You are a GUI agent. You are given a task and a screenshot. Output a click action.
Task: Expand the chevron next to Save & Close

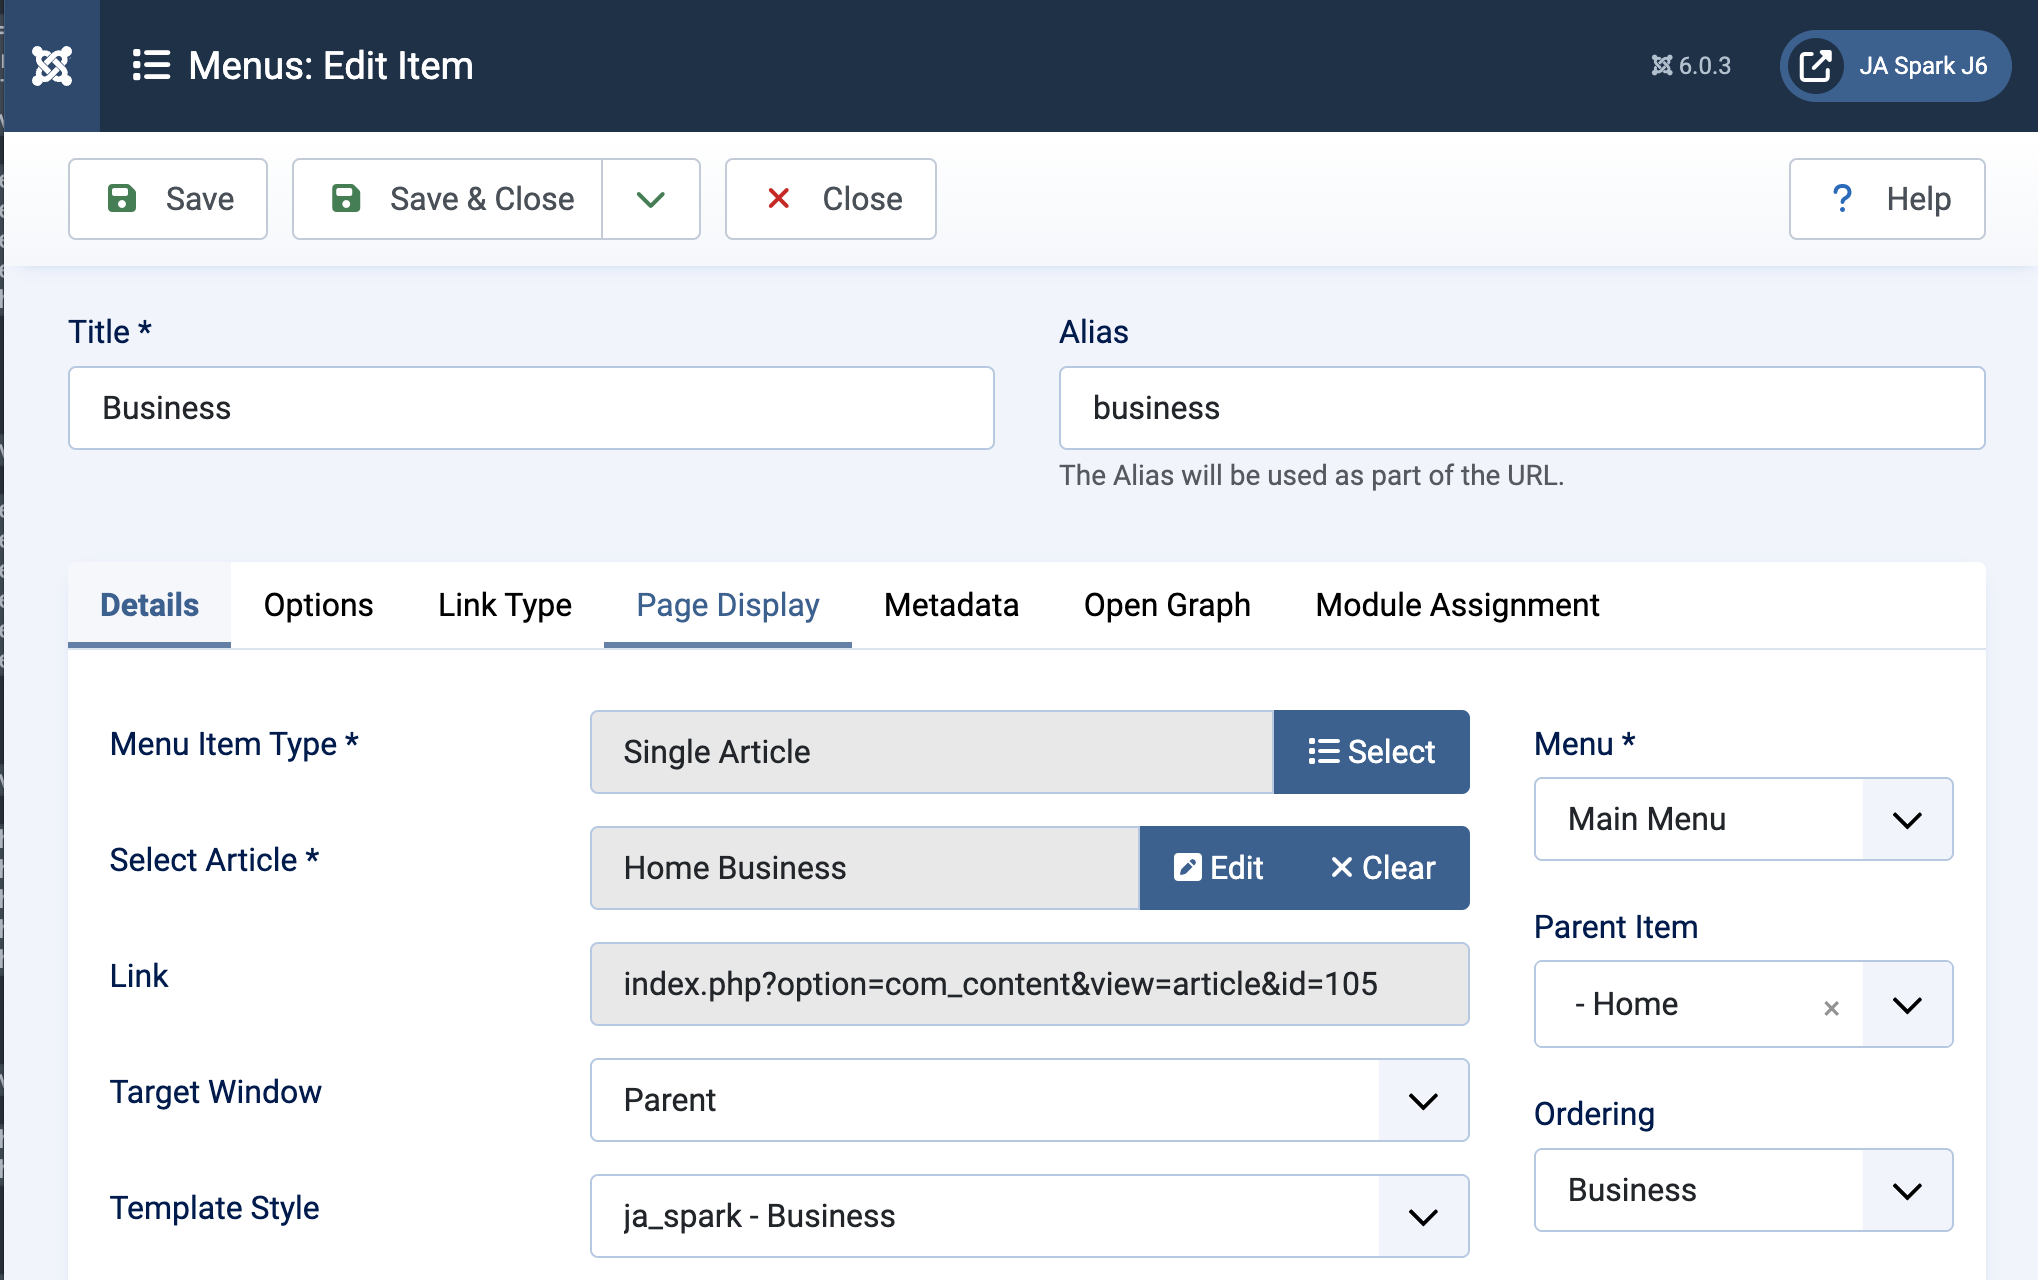click(x=651, y=199)
